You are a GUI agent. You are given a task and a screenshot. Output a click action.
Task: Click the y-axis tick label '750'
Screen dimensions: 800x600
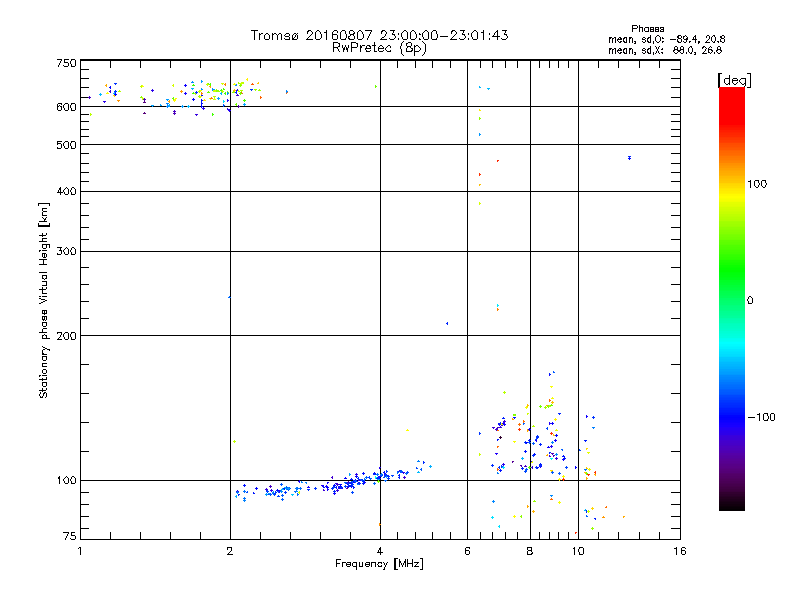point(66,63)
